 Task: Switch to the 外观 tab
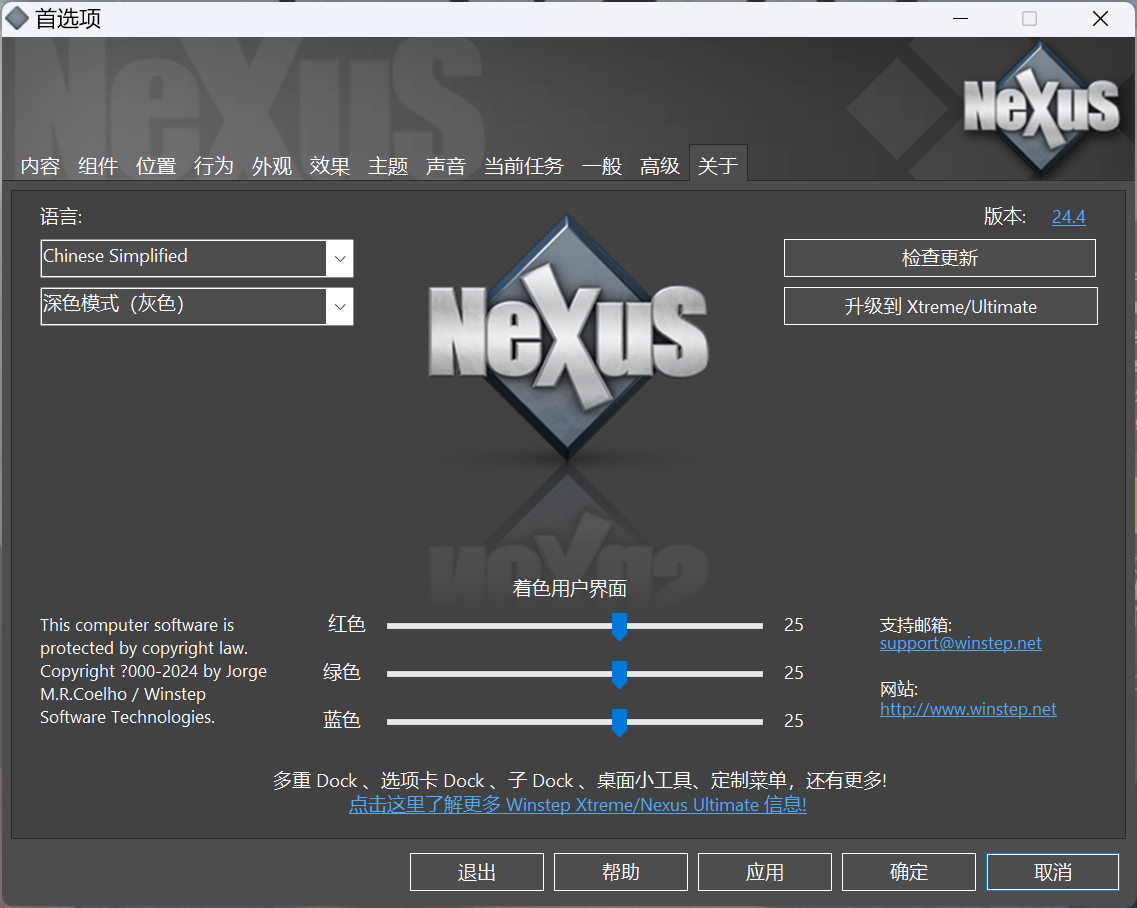click(271, 166)
